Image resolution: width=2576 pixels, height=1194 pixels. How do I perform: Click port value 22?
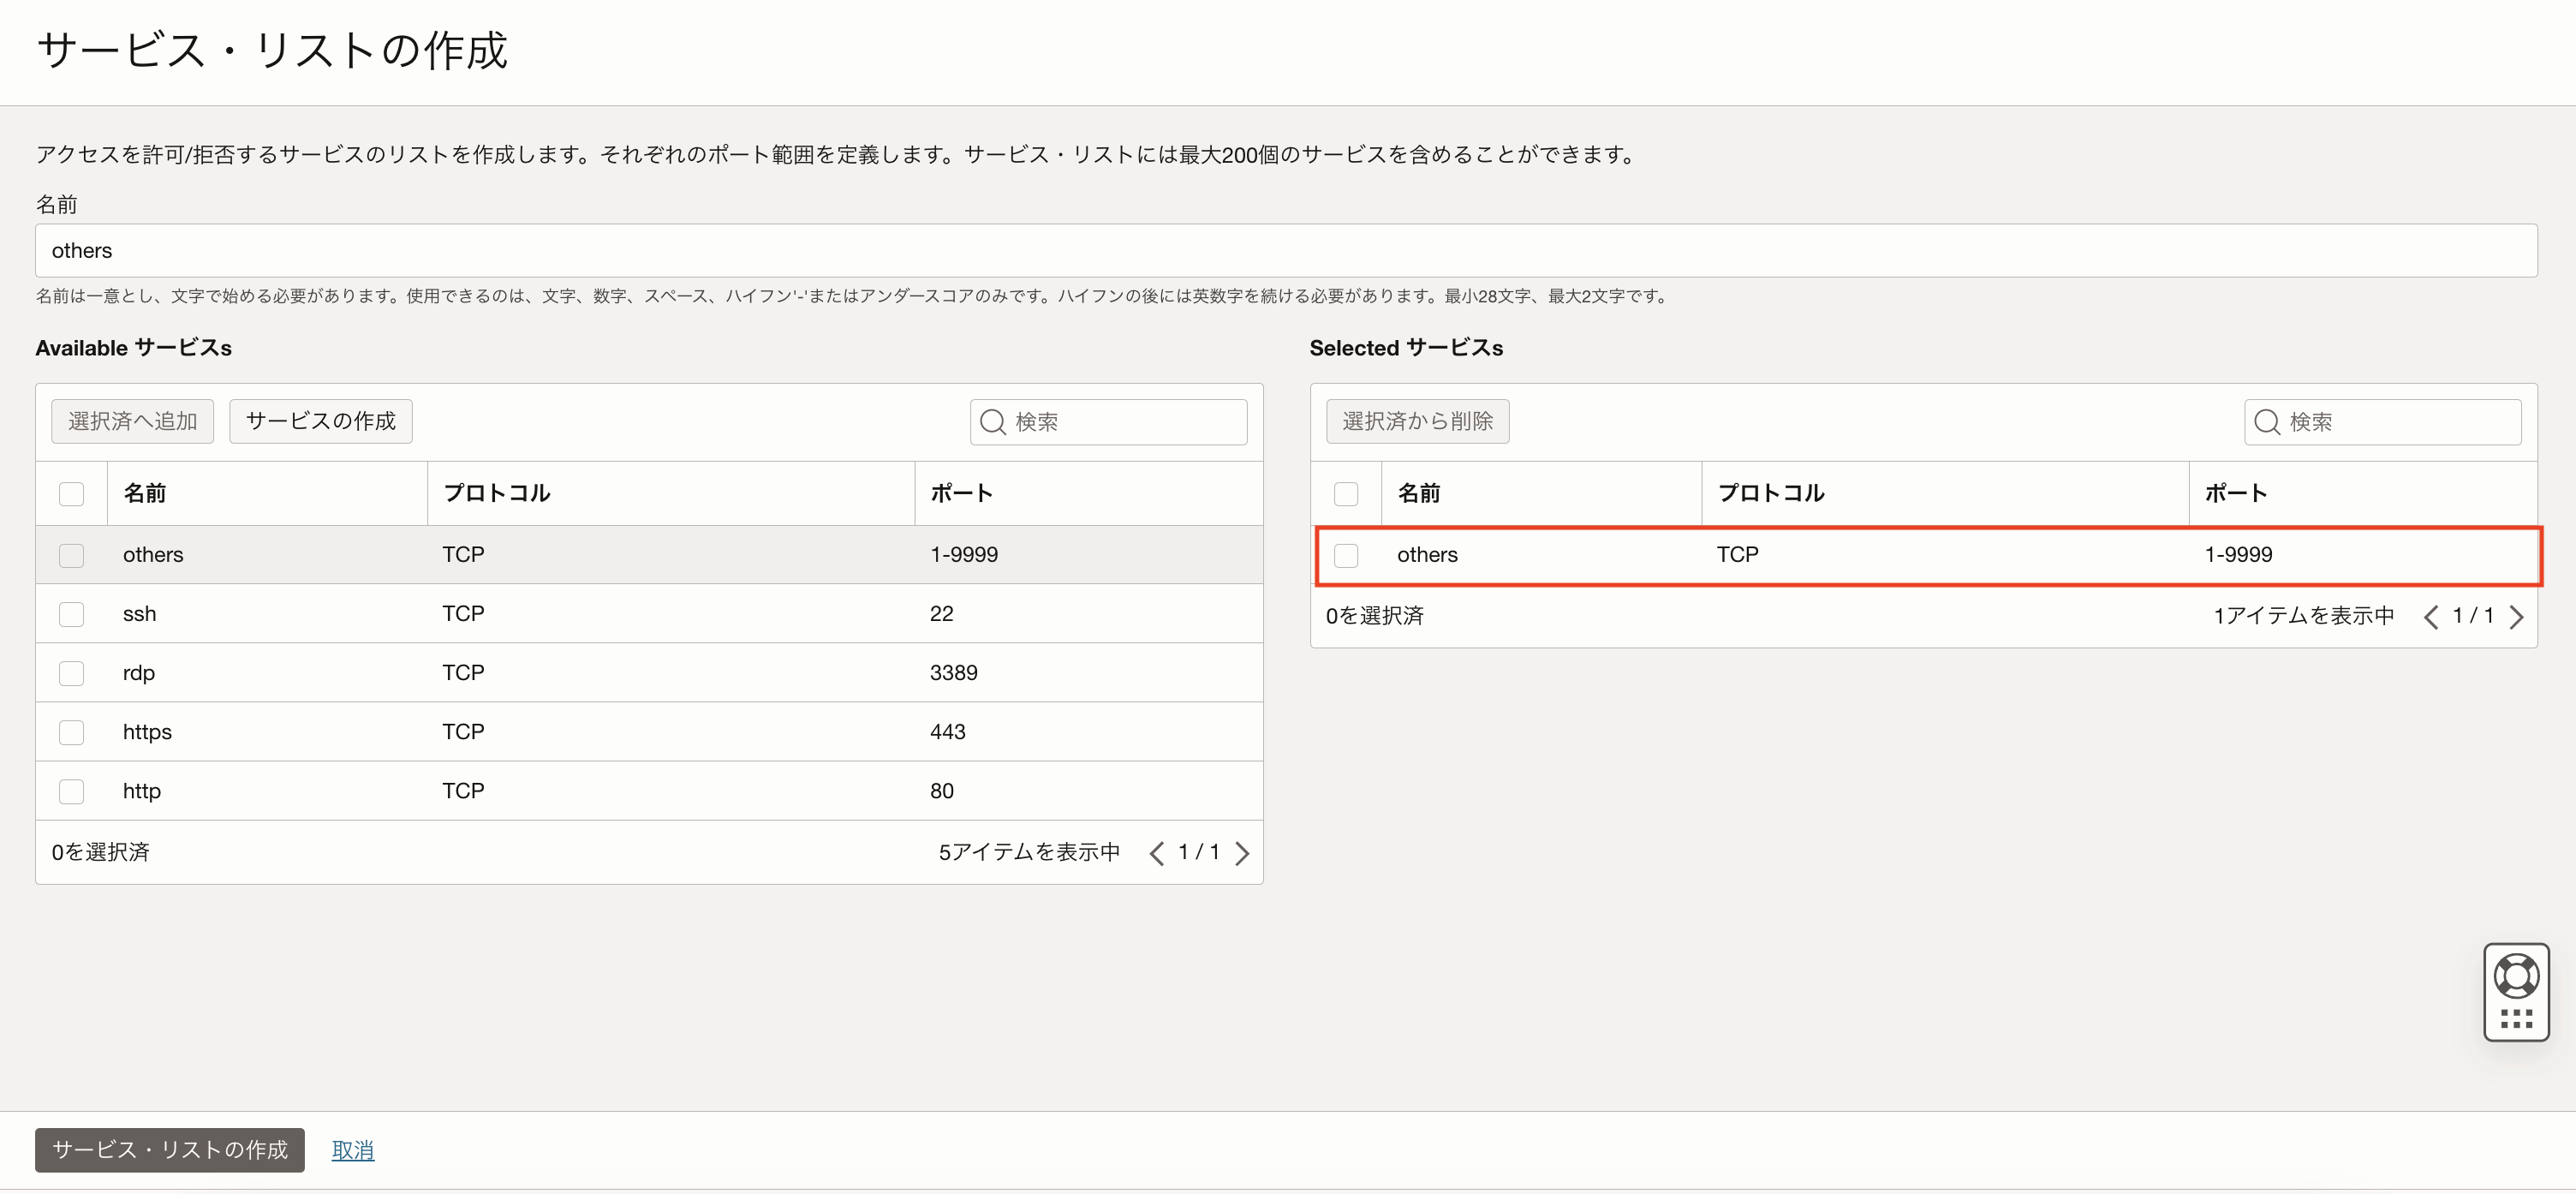942,614
